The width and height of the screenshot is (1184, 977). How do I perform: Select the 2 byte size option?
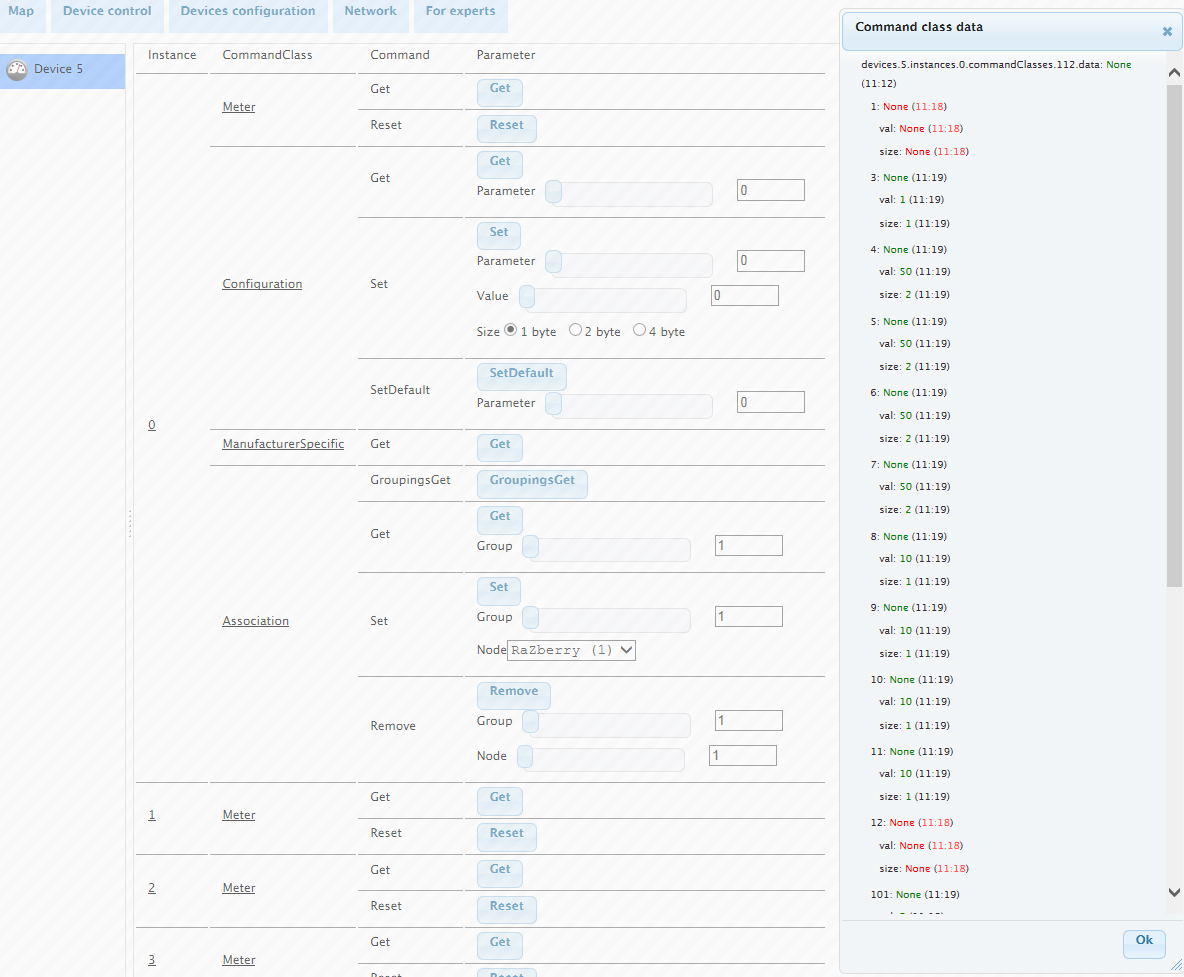coord(575,330)
